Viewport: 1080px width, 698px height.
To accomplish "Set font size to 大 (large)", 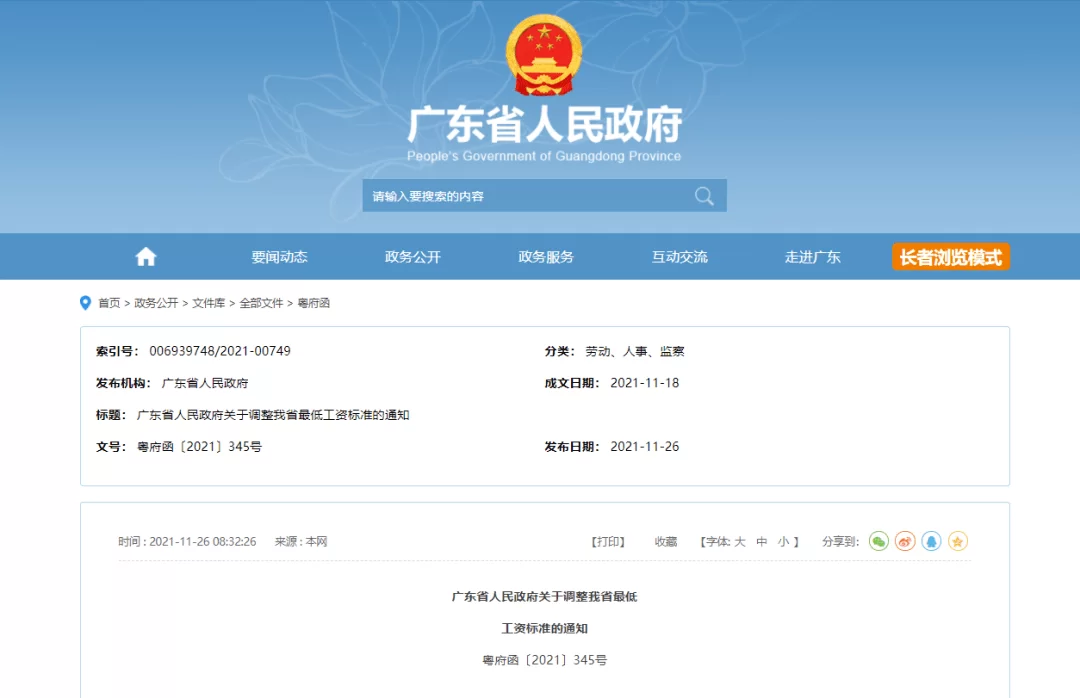I will click(x=740, y=542).
